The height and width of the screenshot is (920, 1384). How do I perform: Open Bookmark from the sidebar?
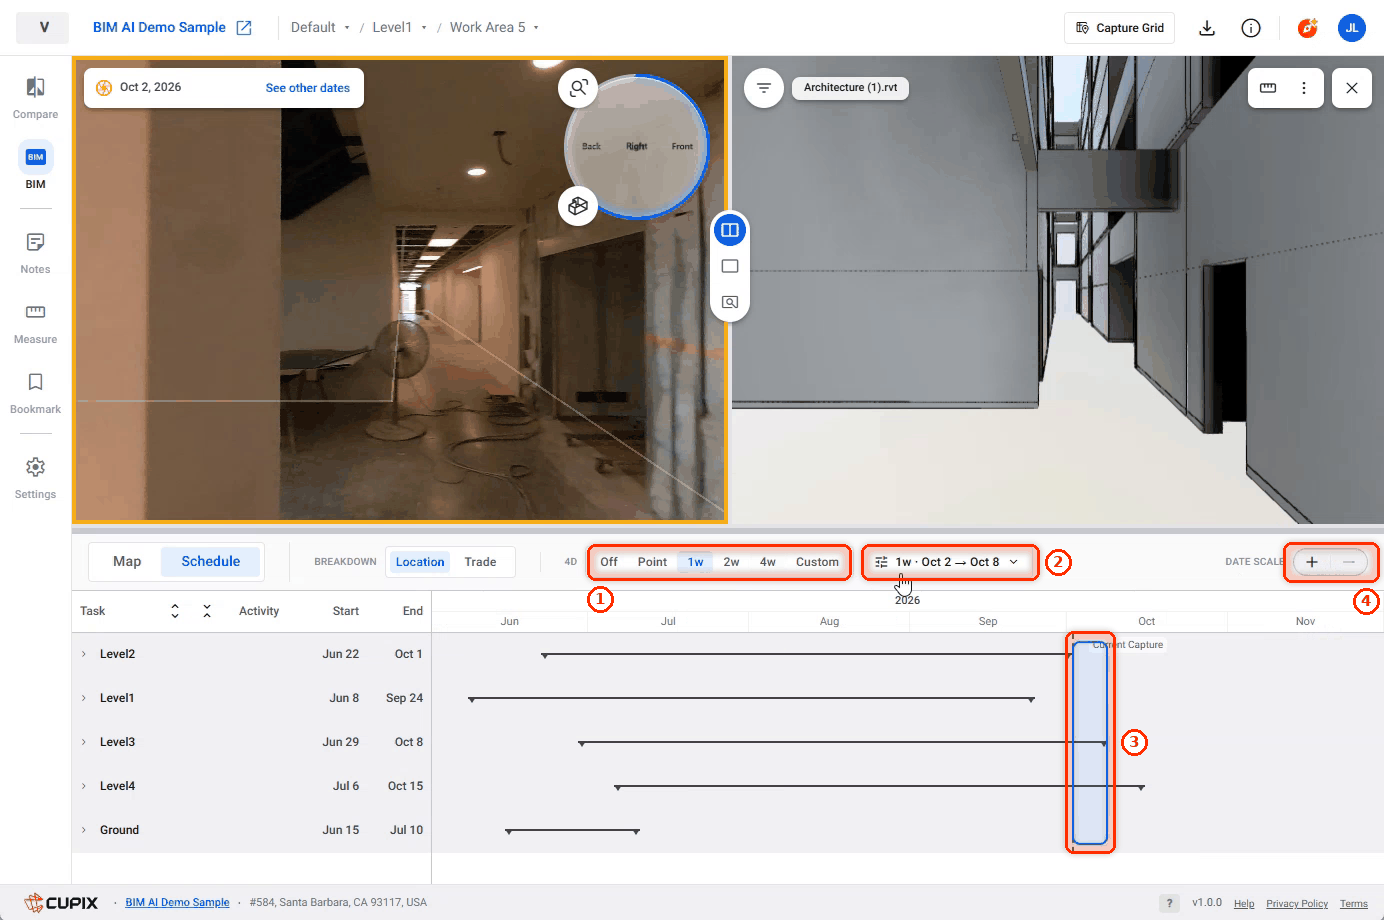35,393
